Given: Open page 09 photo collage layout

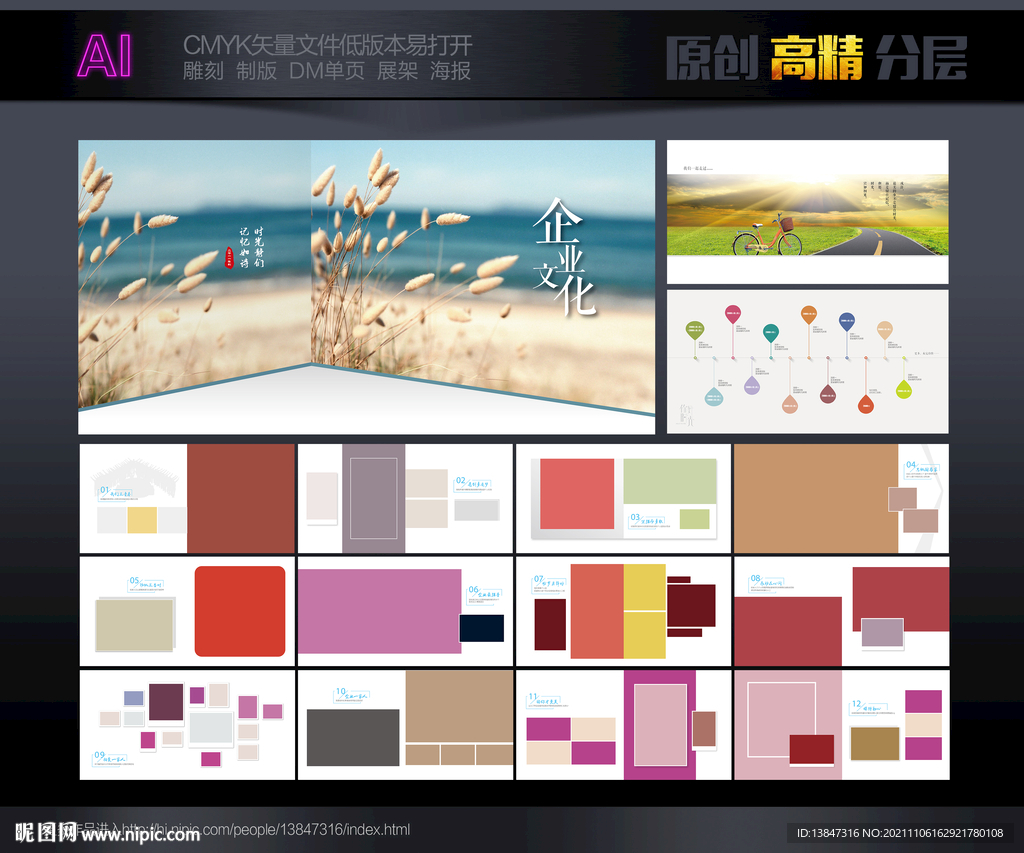Looking at the screenshot, I should (187, 724).
